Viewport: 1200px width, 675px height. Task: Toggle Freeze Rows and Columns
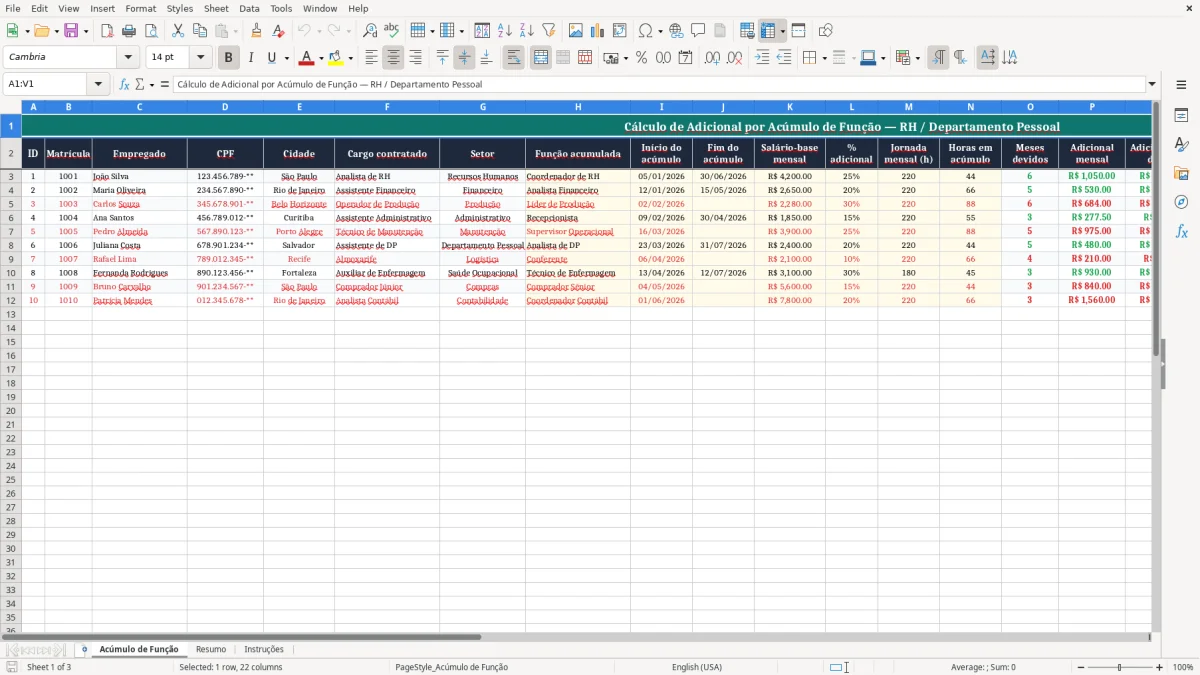click(x=768, y=31)
